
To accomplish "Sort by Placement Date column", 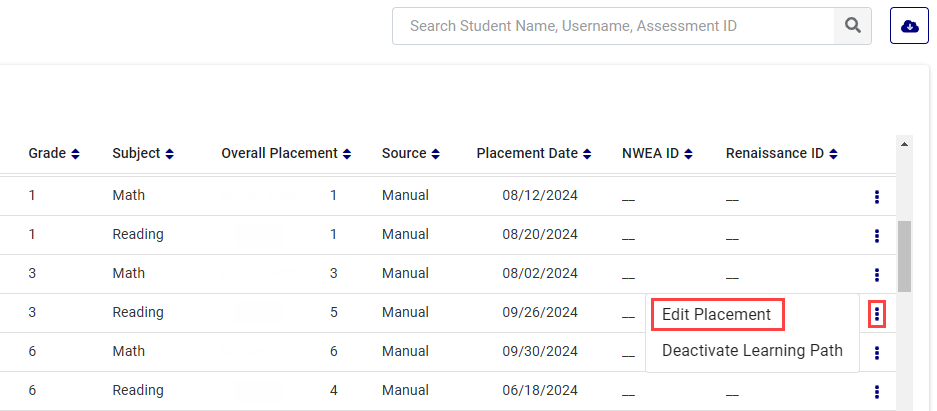I will coord(534,154).
